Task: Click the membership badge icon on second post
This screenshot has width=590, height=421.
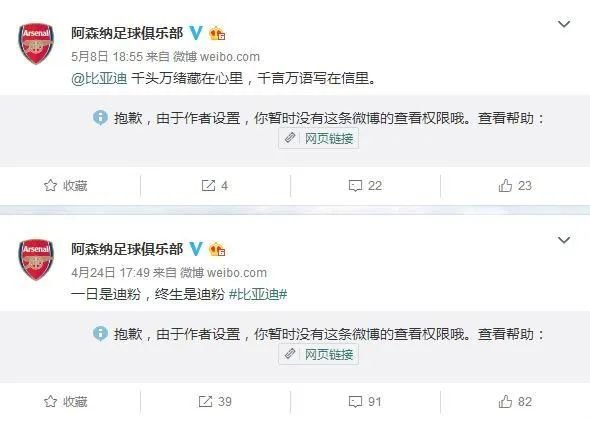Action: pos(217,249)
